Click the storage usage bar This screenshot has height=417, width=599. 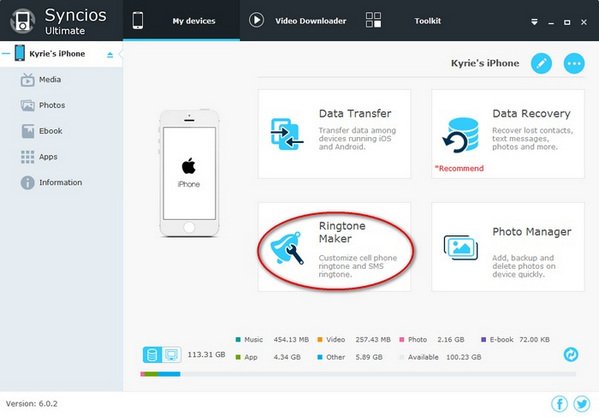(x=358, y=374)
